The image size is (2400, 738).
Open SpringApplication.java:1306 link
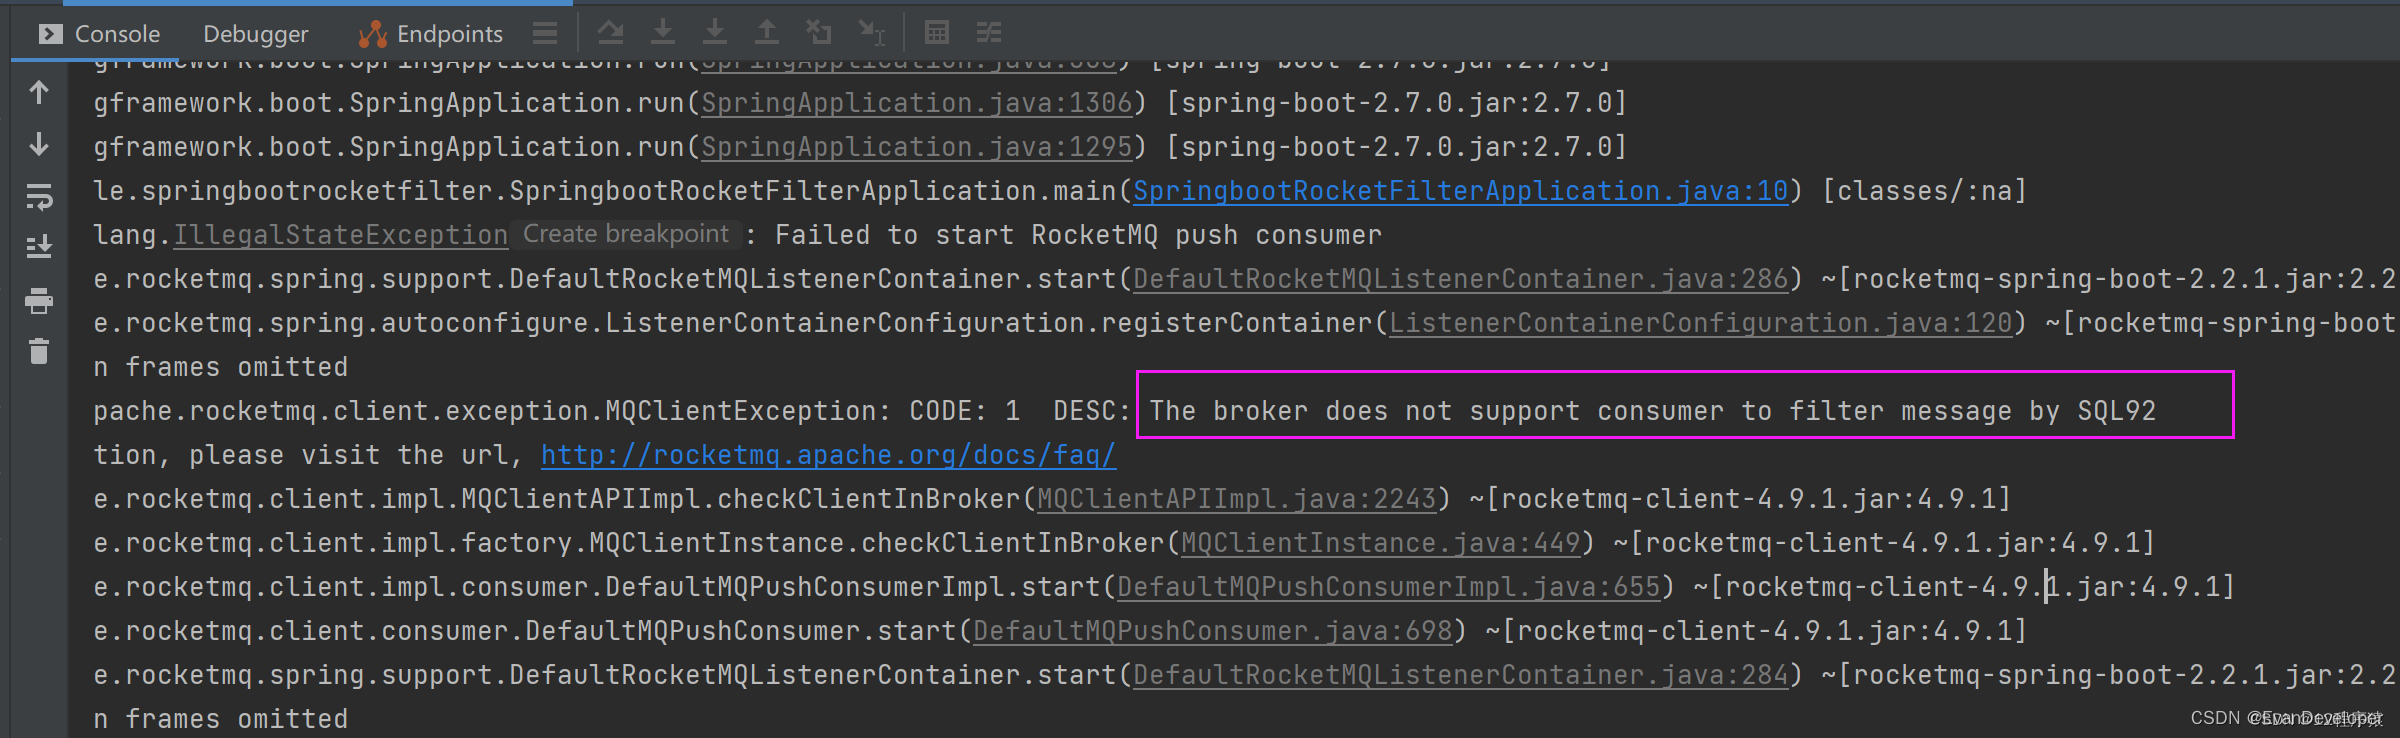917,103
